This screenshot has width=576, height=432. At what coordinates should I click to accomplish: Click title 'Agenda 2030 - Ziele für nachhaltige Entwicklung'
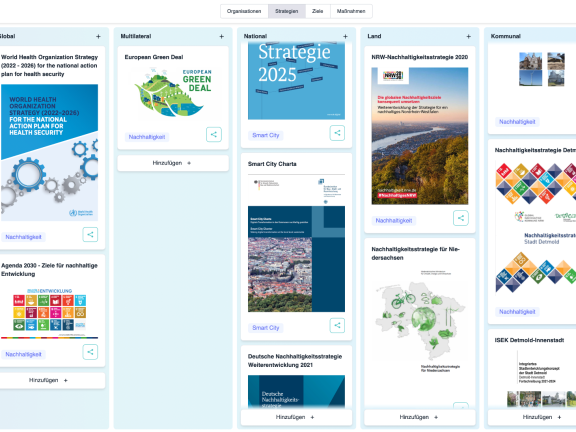tap(50, 270)
